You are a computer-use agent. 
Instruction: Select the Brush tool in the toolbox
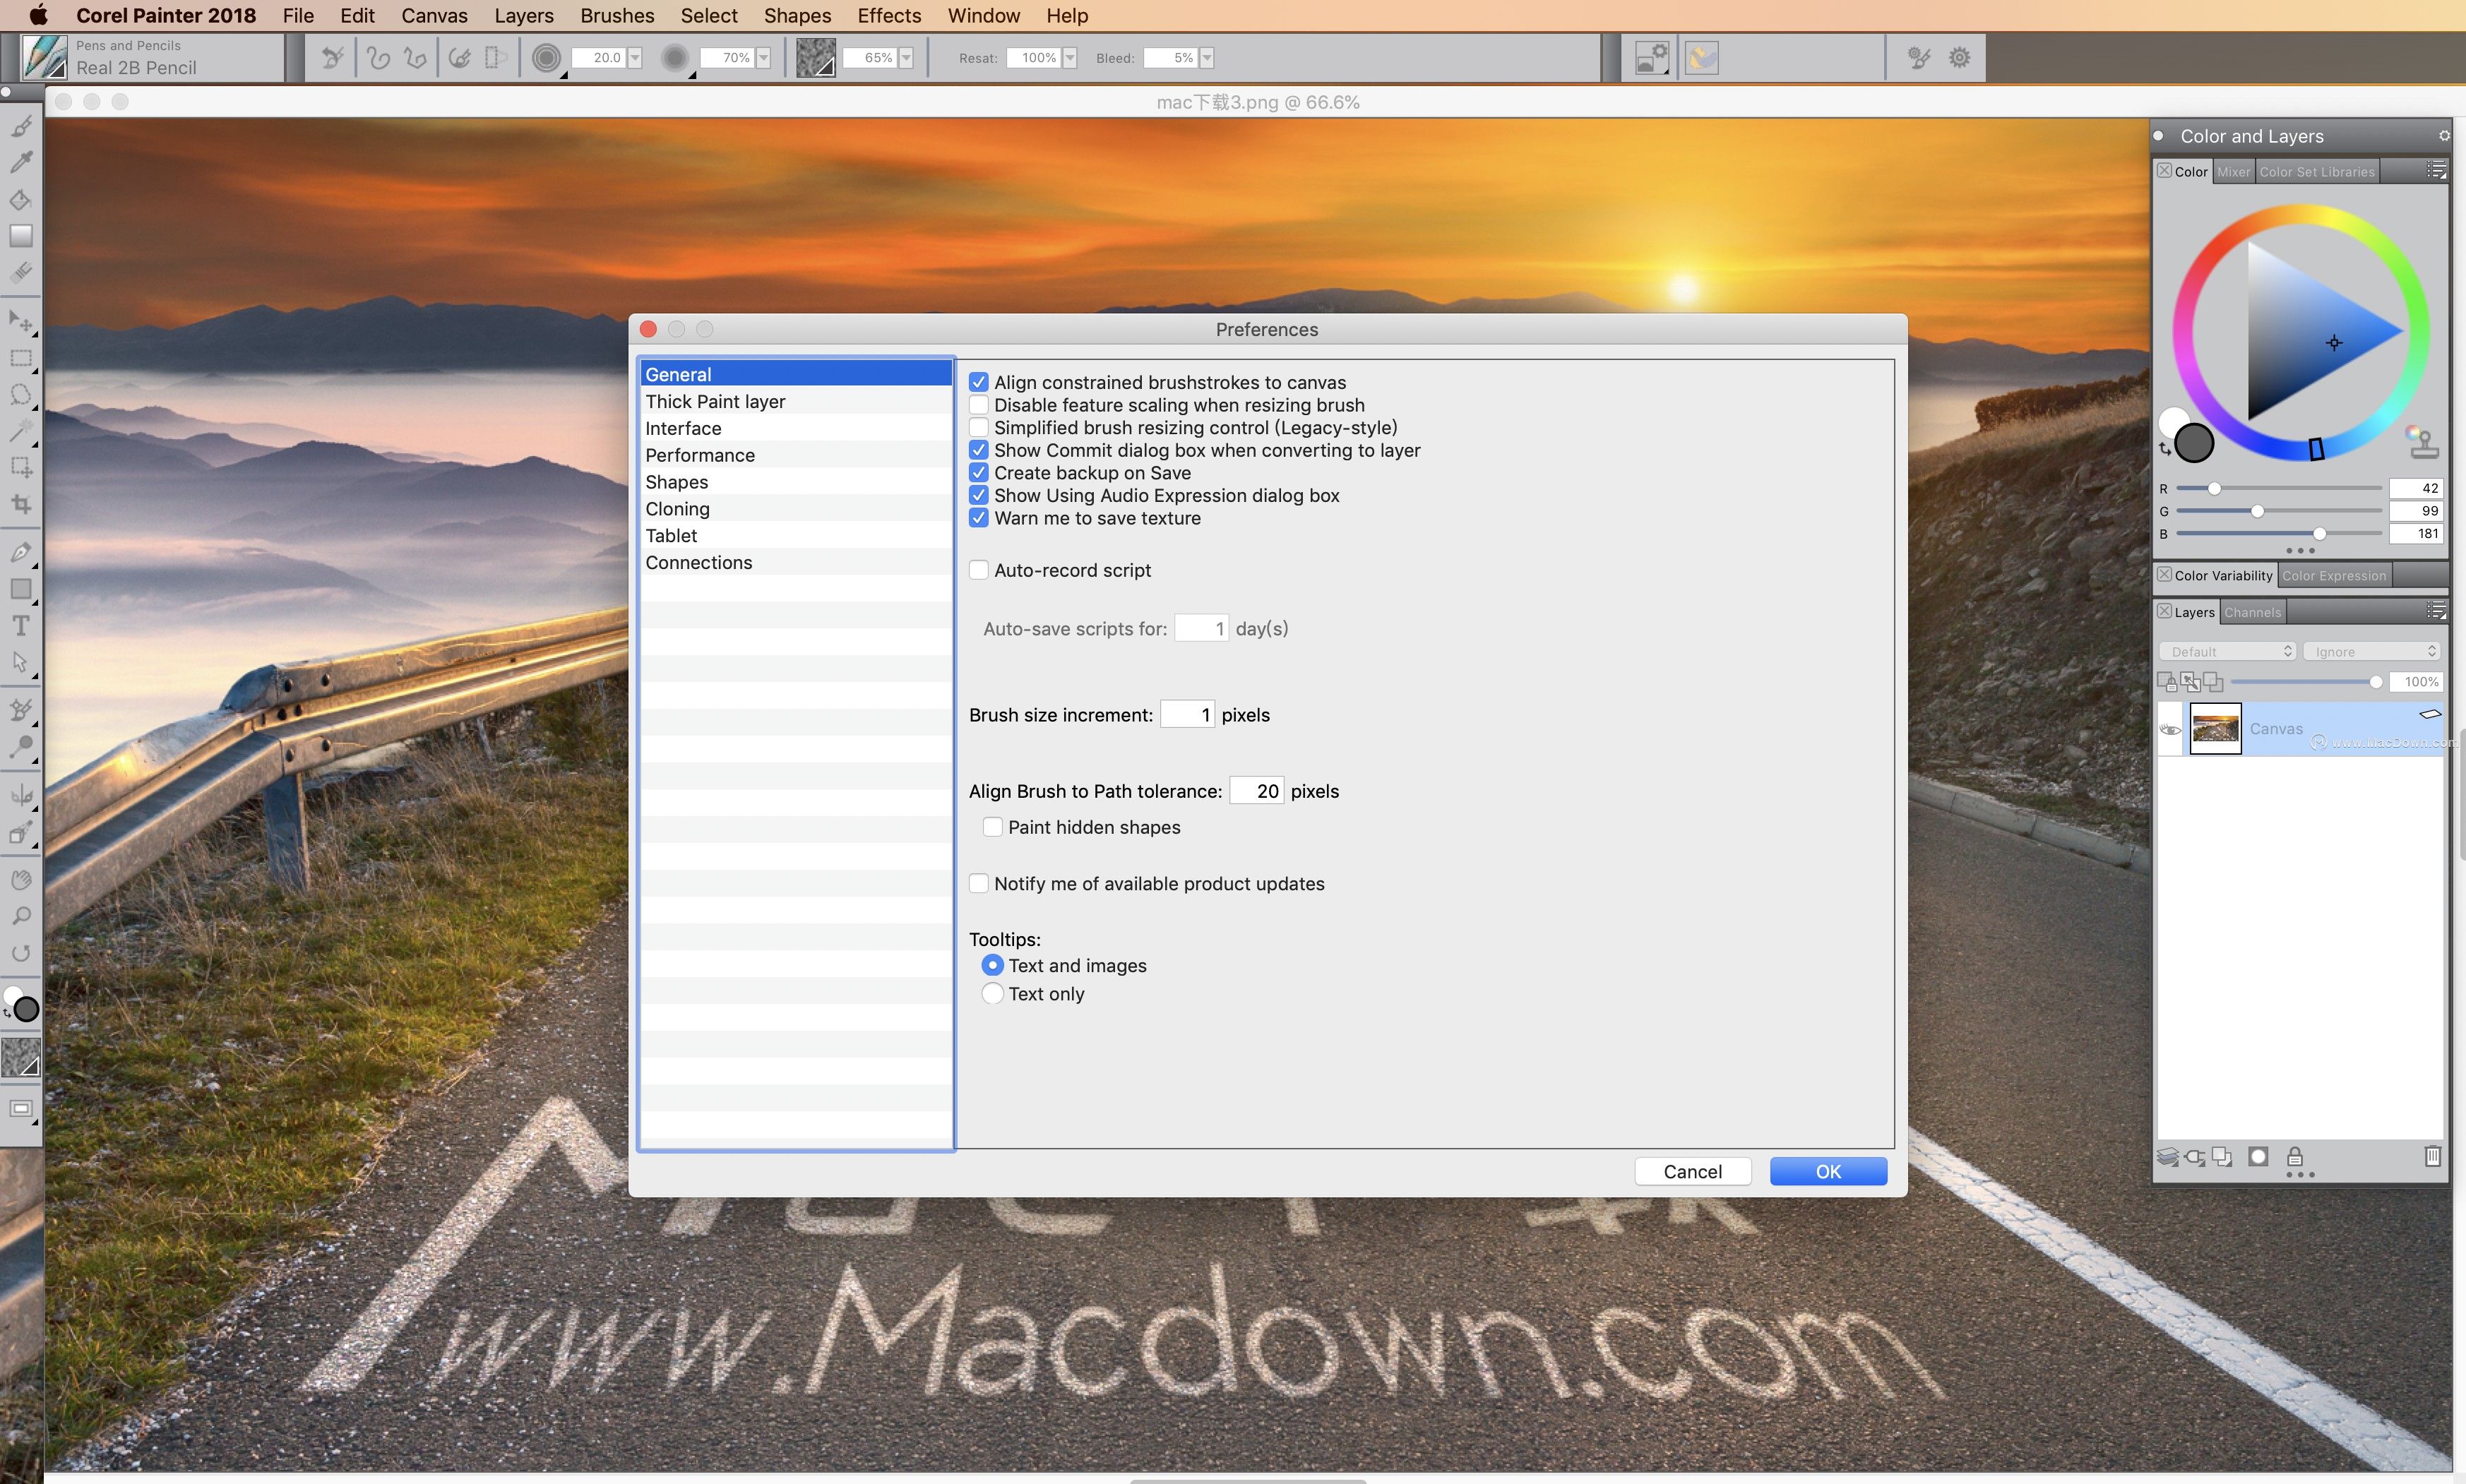[21, 126]
